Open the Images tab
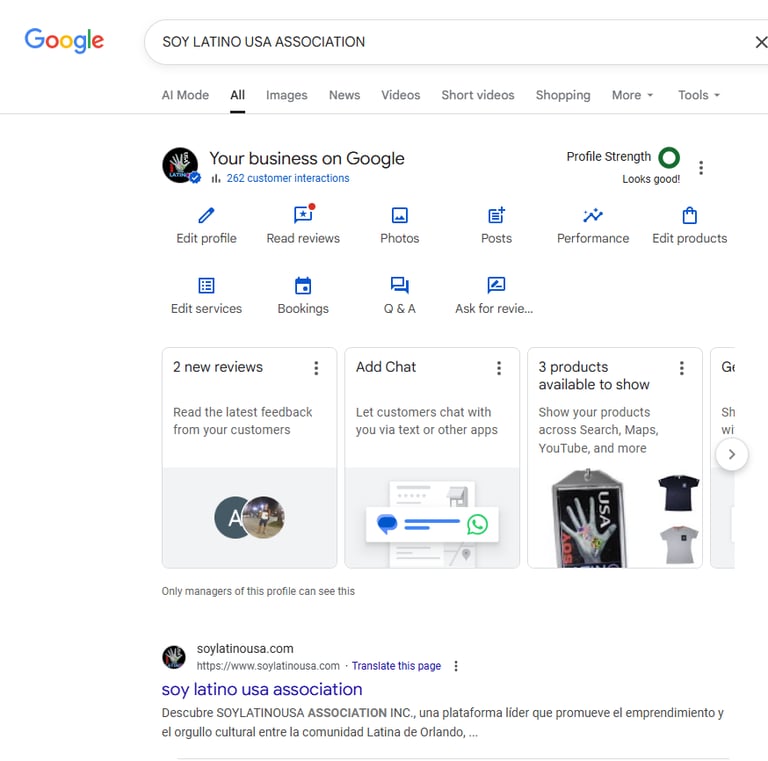 (x=287, y=95)
